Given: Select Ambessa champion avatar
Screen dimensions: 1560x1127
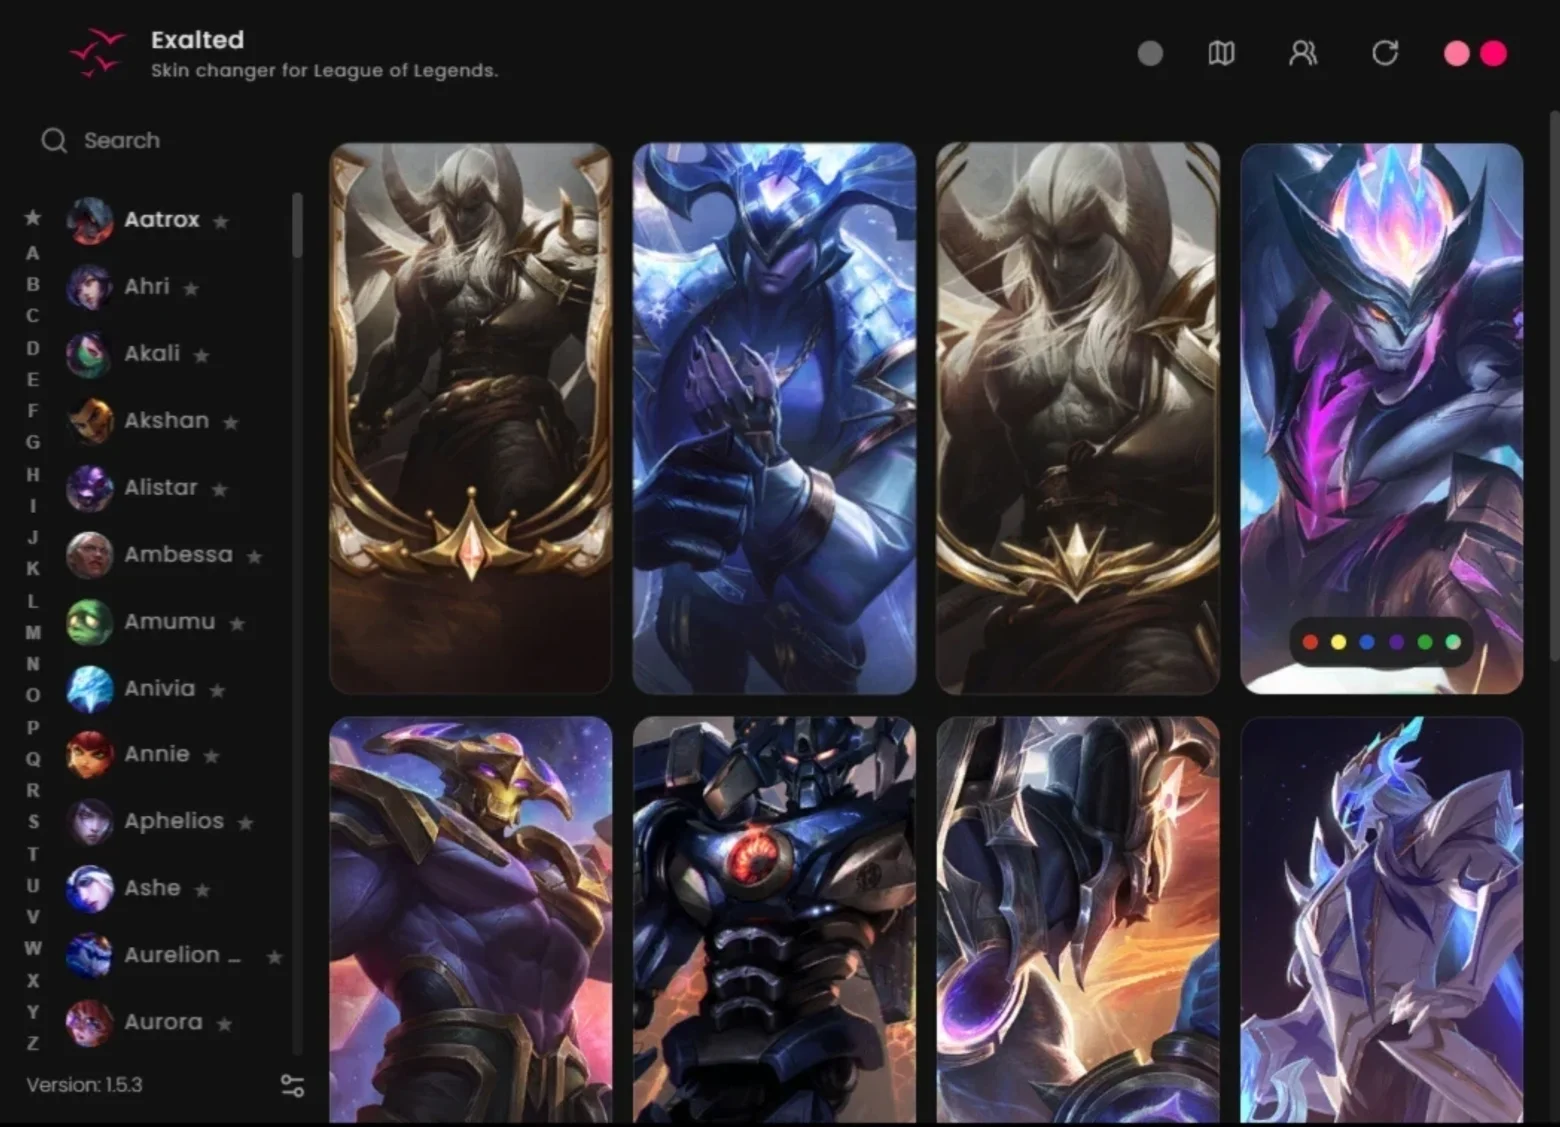Looking at the screenshot, I should click(x=90, y=555).
